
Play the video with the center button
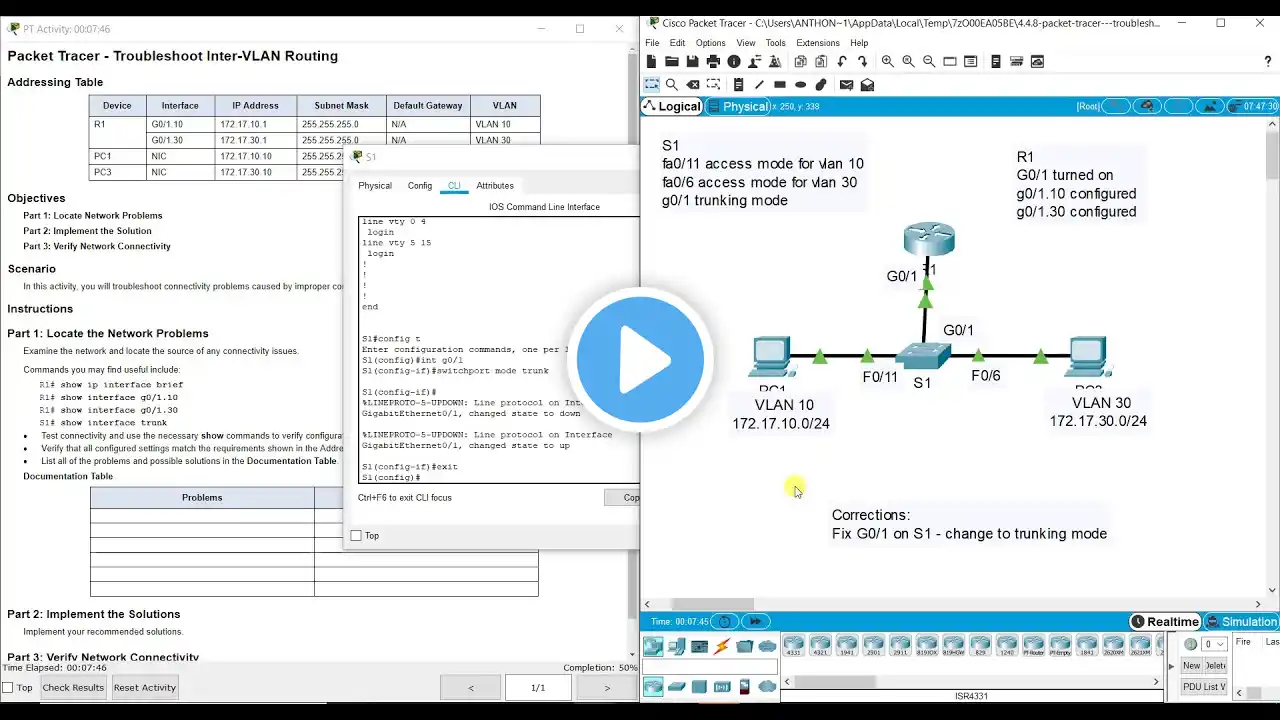(641, 359)
